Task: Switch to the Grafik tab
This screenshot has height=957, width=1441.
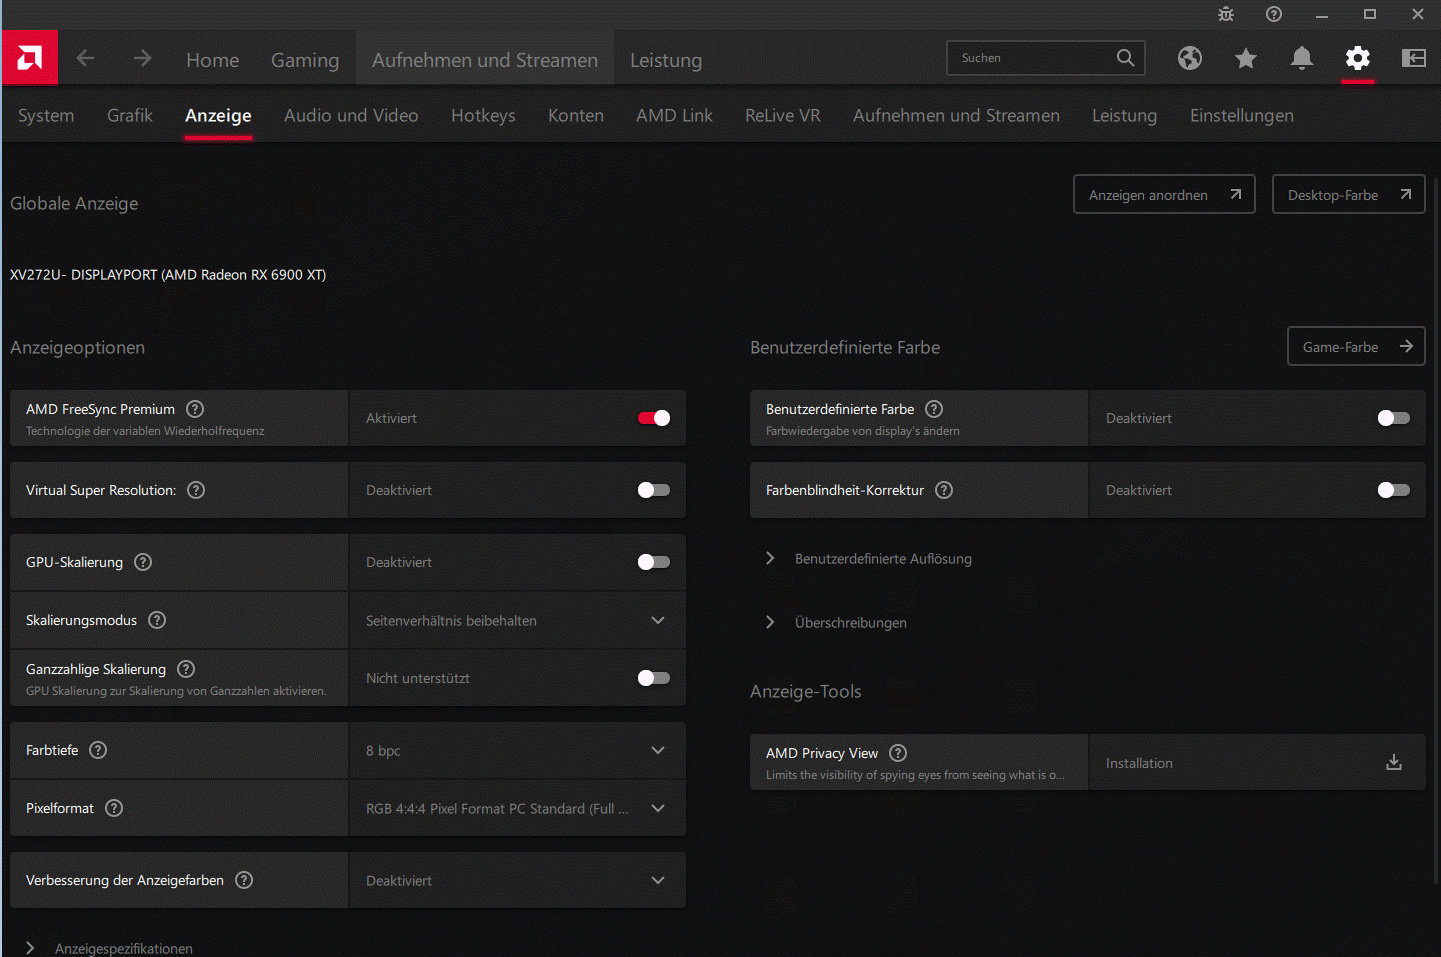Action: pos(130,116)
